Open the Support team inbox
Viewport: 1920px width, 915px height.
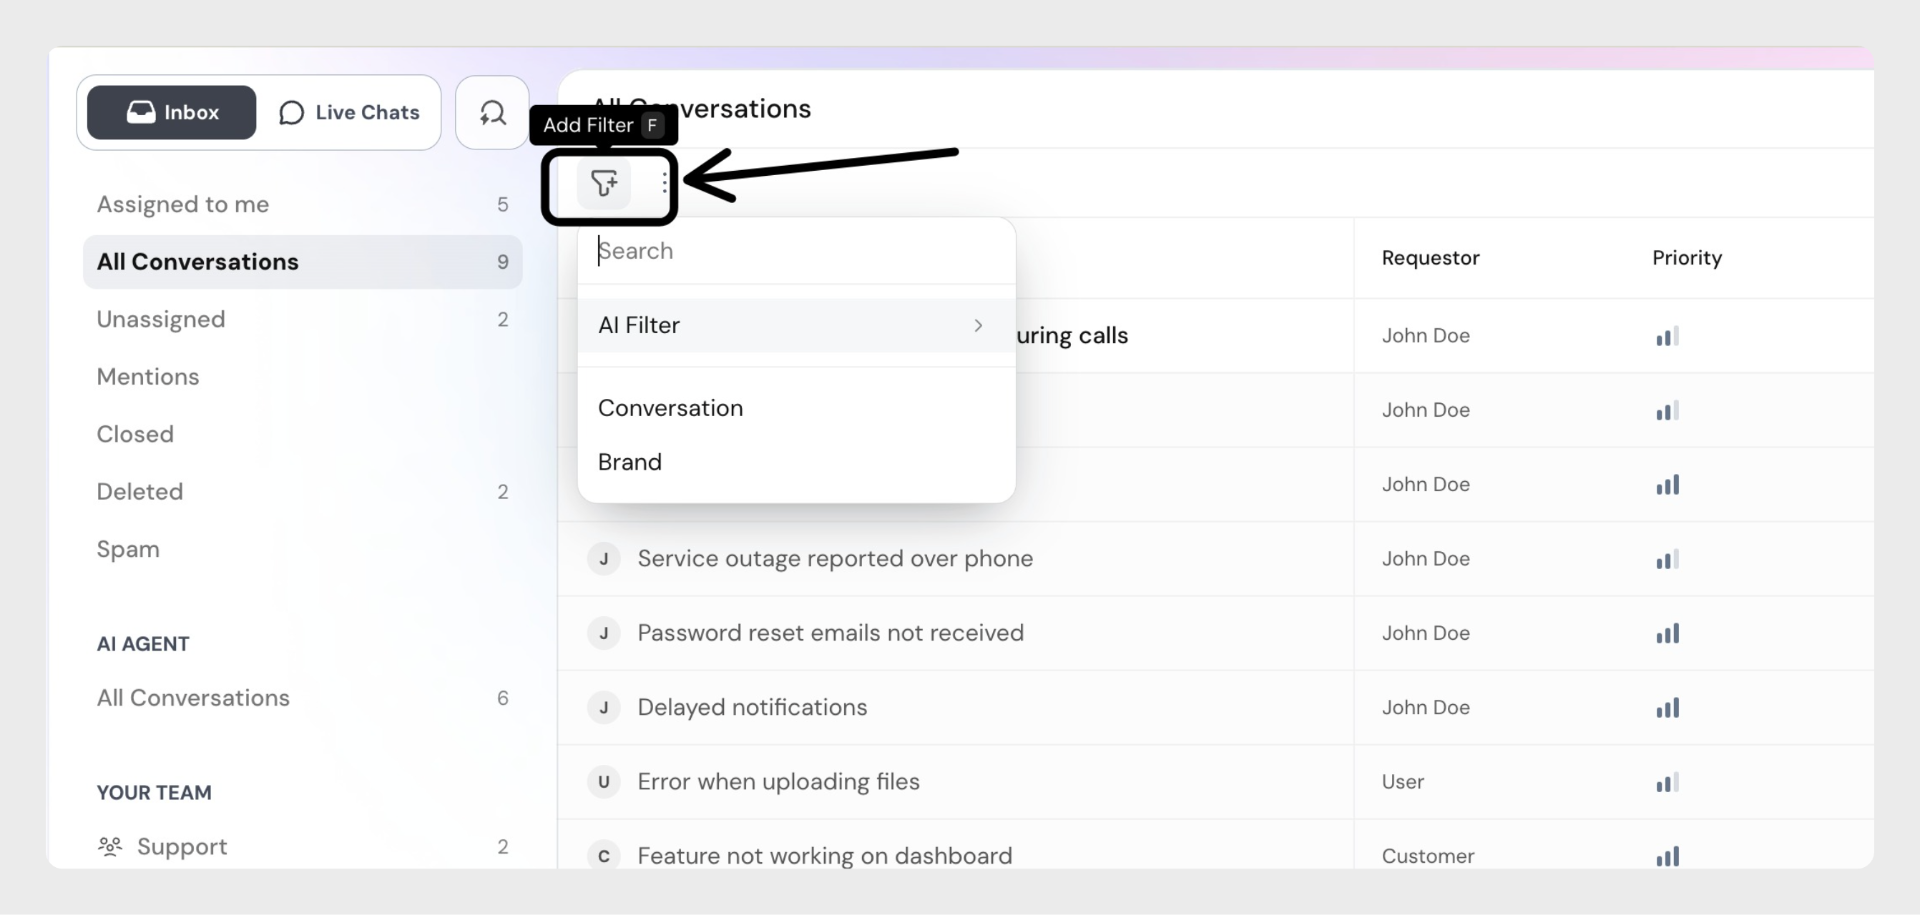click(182, 847)
